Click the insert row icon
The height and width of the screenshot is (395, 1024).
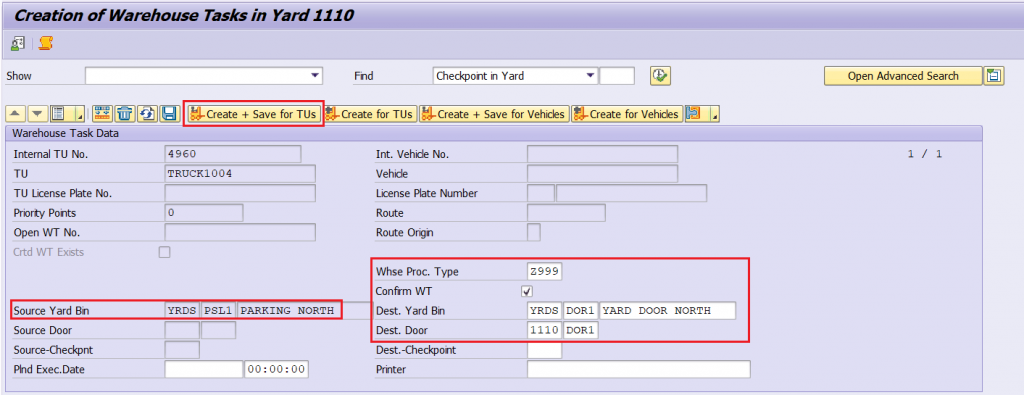pos(102,114)
